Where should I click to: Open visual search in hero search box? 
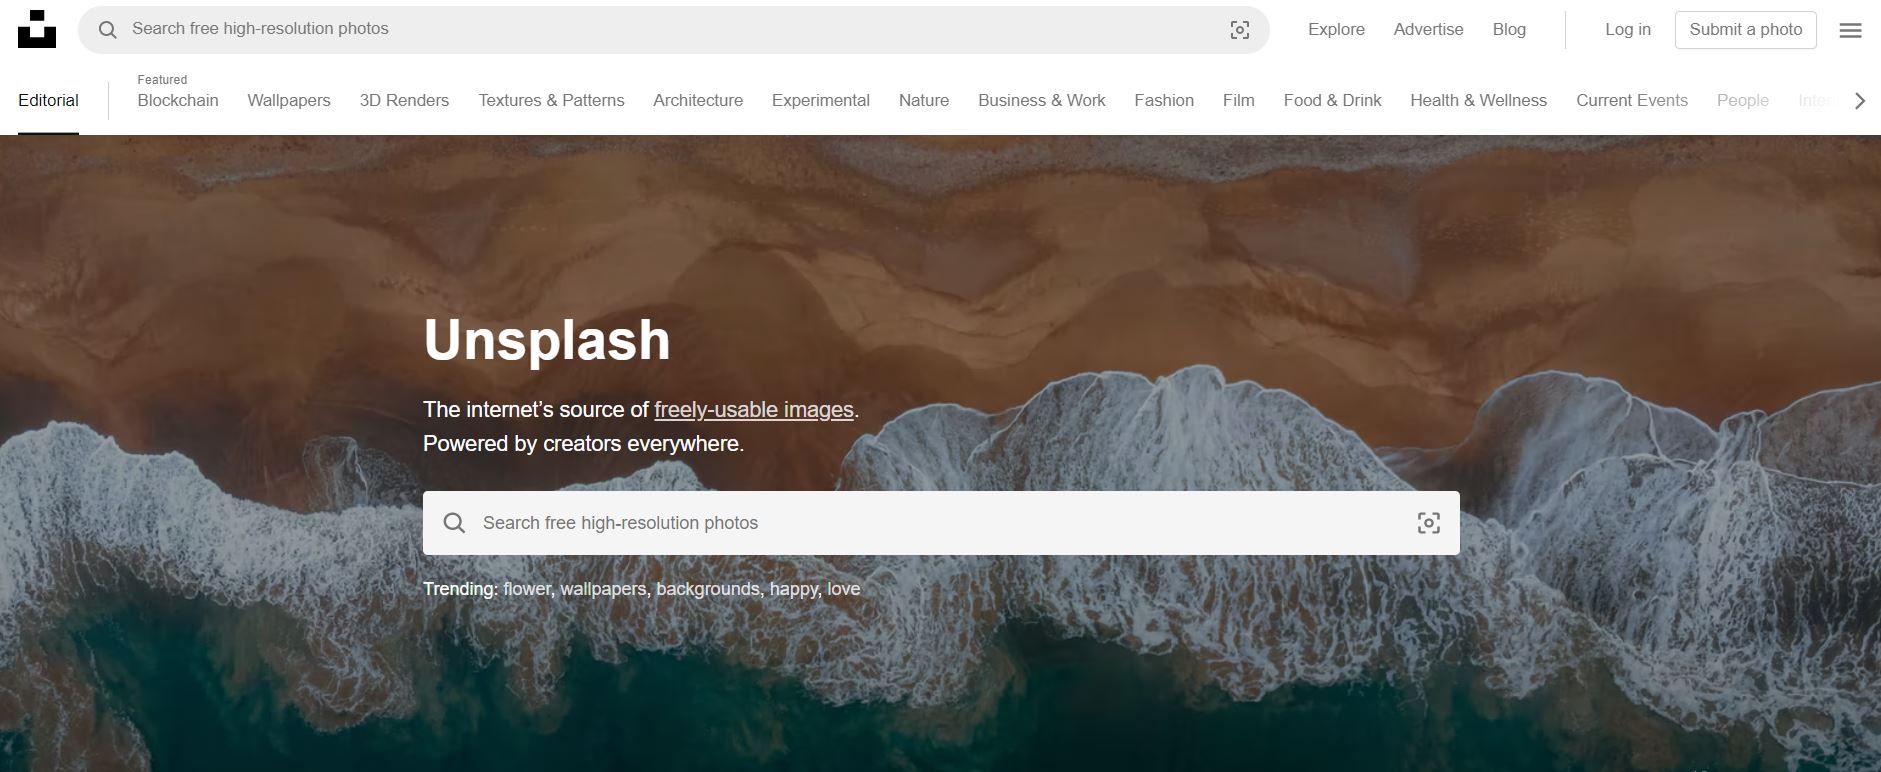click(x=1429, y=523)
